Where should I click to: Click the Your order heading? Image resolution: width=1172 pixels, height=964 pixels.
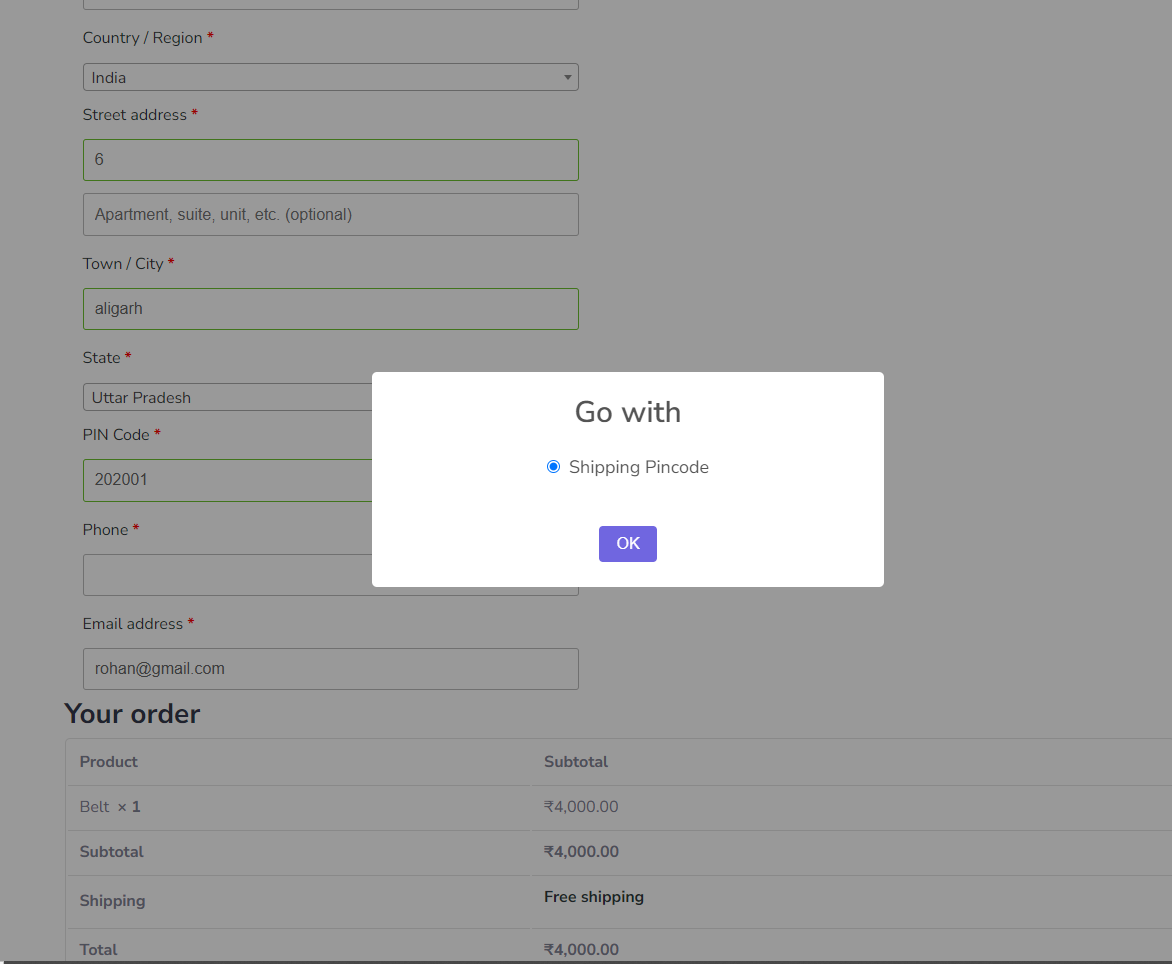pyautogui.click(x=131, y=713)
